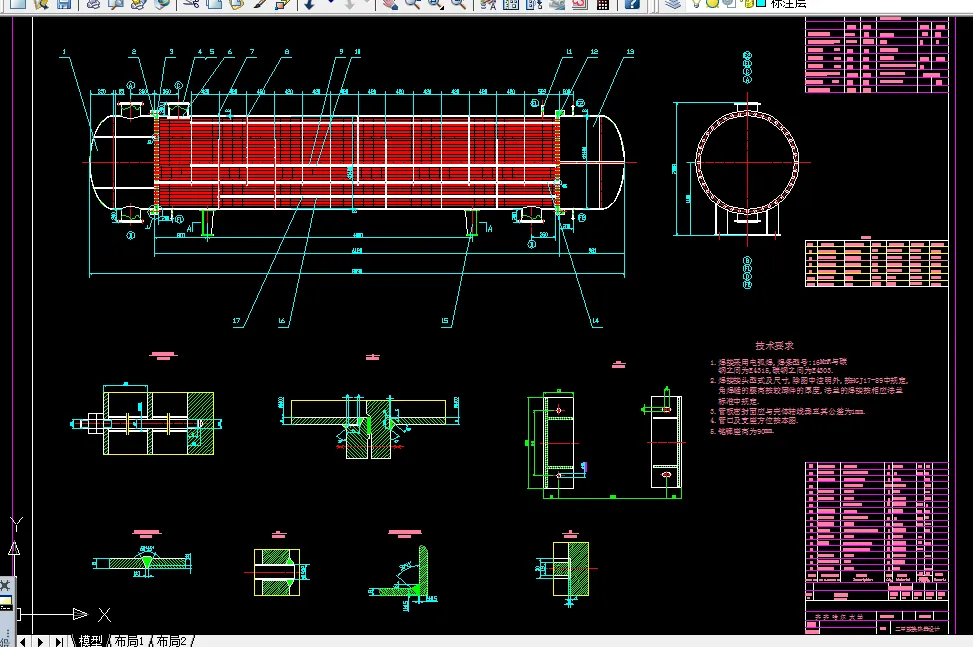Screen dimensions: 973x647
Task: Select the Match Properties brush icon
Action: pos(260,4)
